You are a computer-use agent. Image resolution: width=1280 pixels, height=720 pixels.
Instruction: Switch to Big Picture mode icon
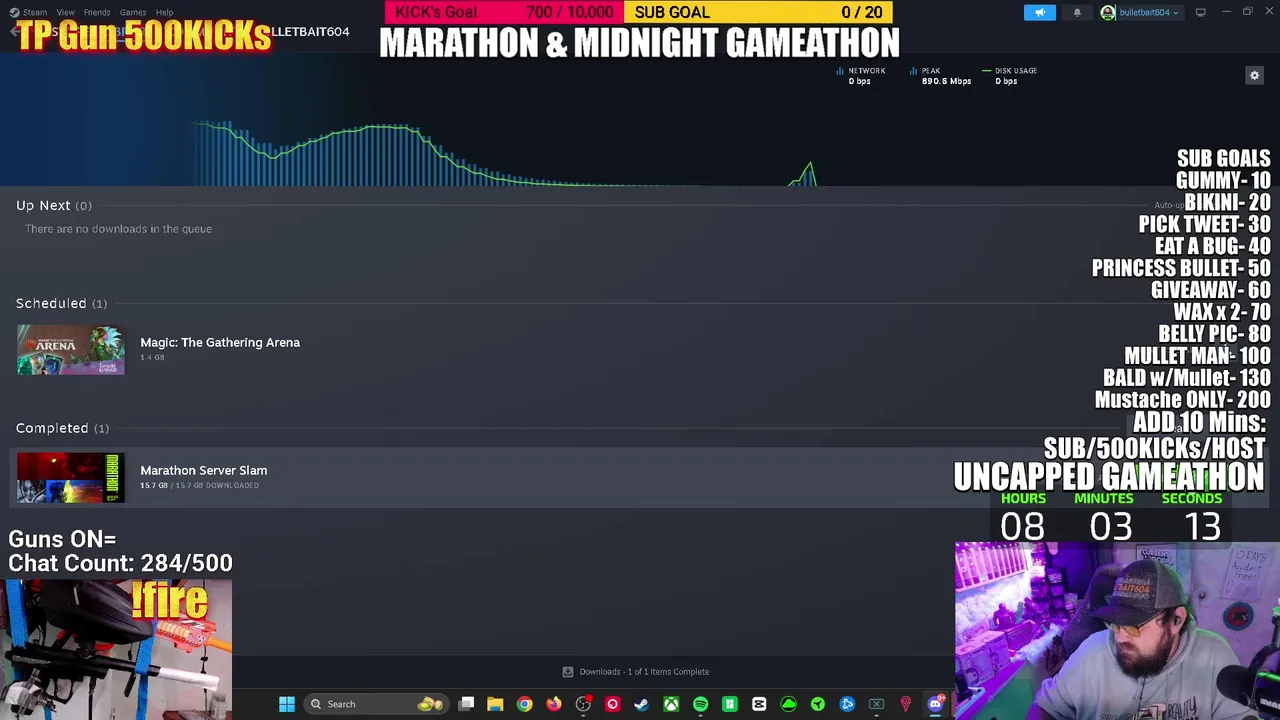coord(1200,12)
